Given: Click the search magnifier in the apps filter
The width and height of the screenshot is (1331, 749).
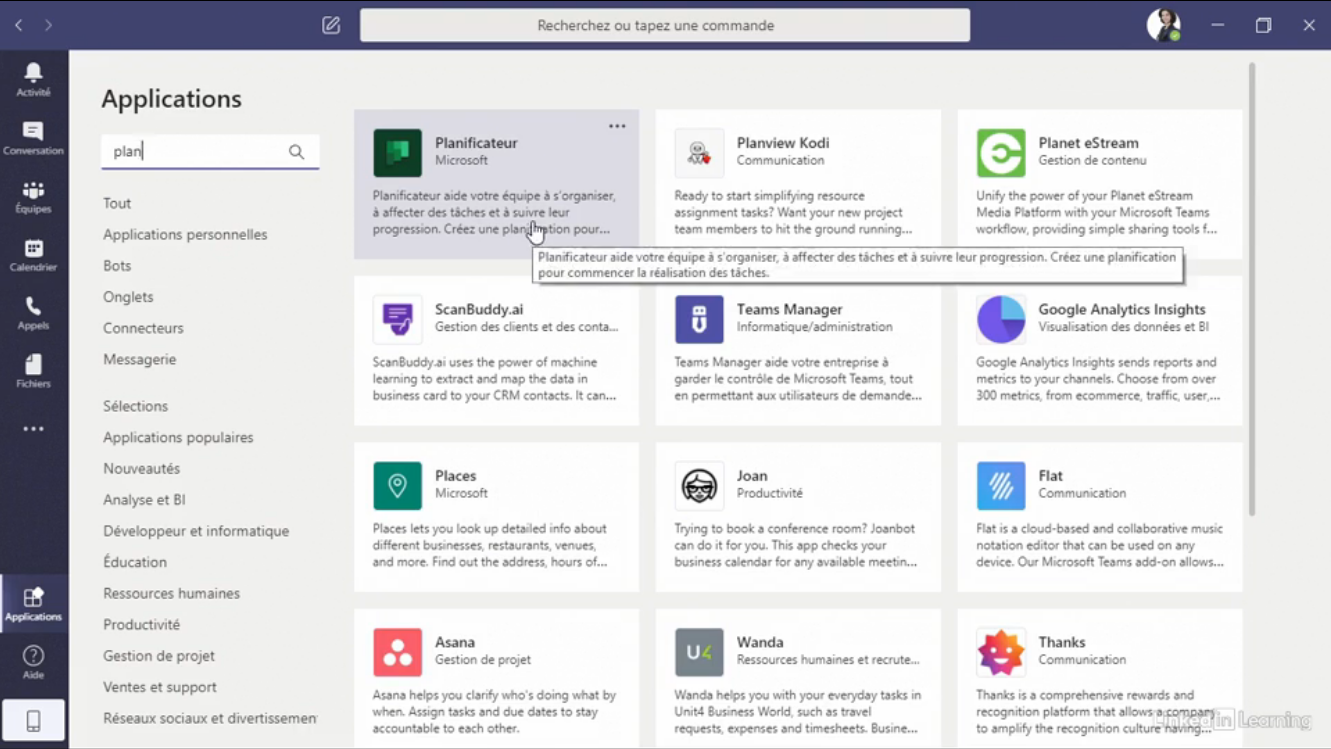Looking at the screenshot, I should tap(296, 152).
